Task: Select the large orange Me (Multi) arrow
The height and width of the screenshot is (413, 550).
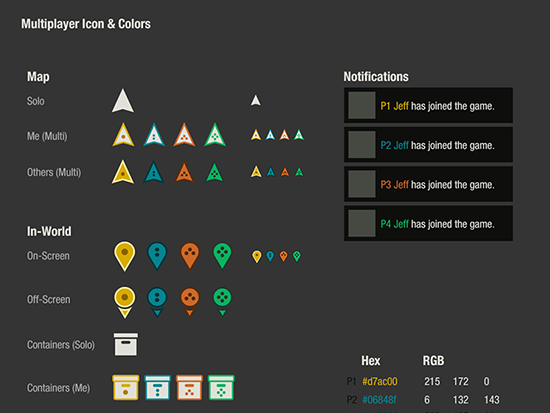Action: click(x=184, y=134)
